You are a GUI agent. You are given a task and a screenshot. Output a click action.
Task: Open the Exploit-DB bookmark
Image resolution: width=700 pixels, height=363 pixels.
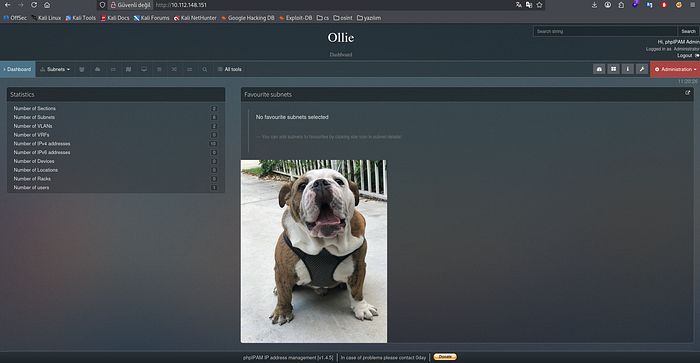click(296, 18)
